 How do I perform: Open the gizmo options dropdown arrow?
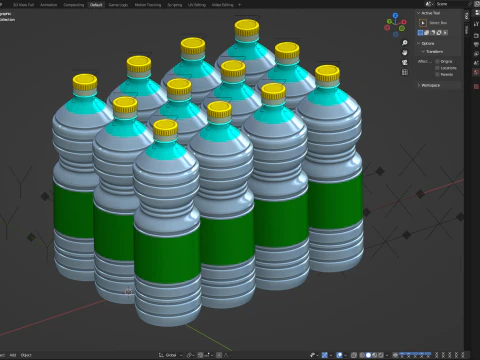pos(331,355)
